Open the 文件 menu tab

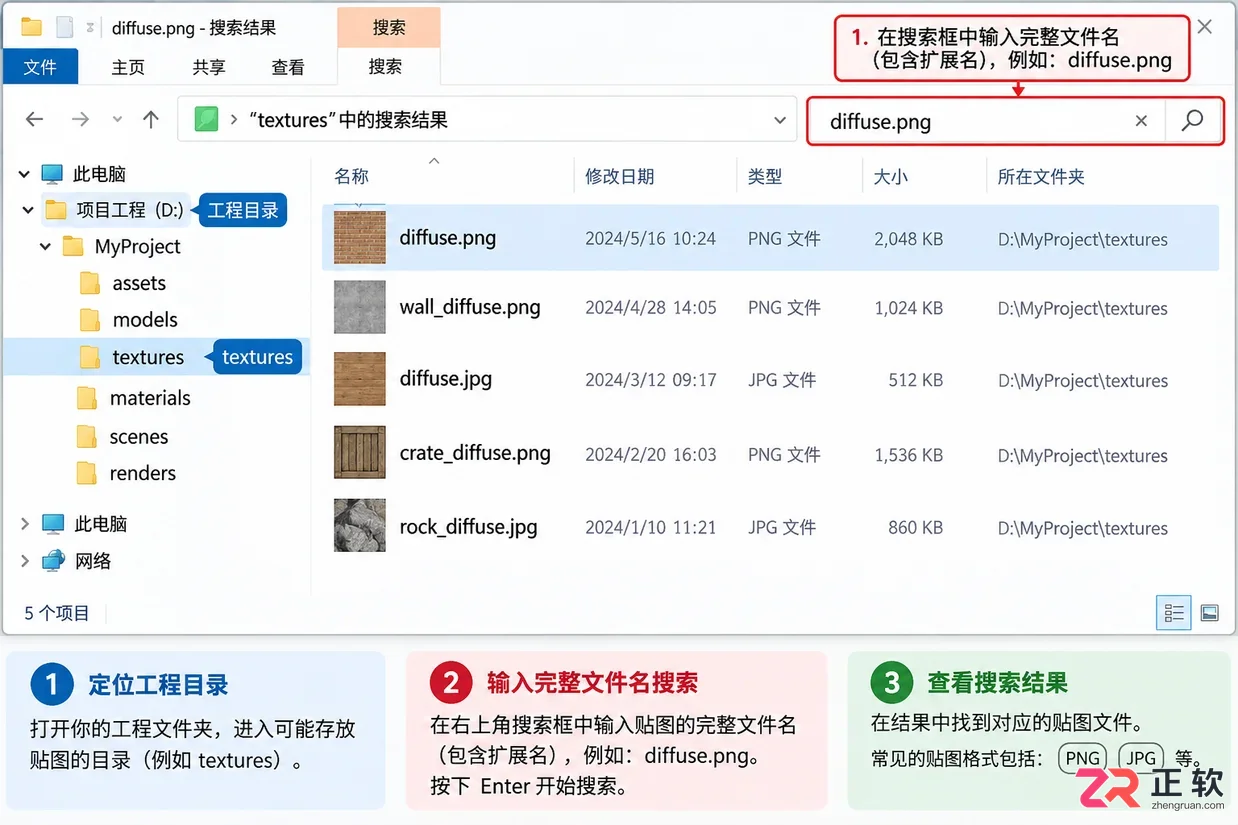pos(40,67)
